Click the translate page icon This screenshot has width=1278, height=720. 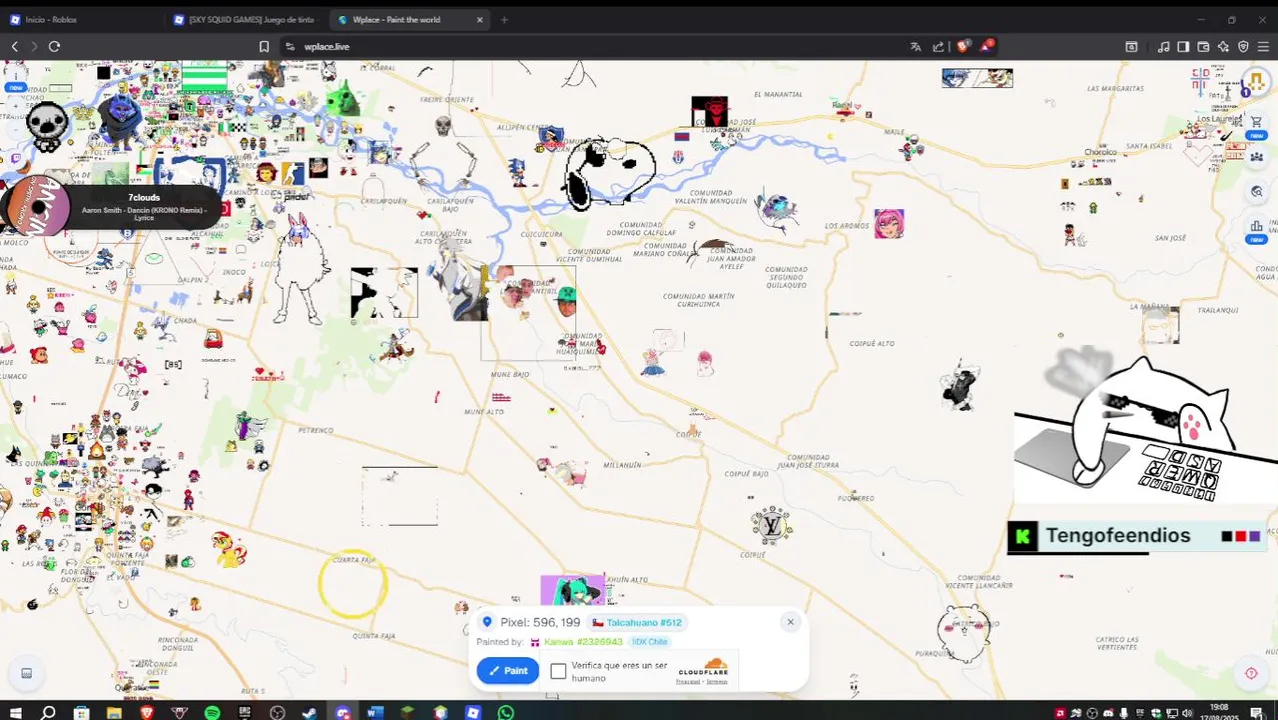click(x=915, y=46)
